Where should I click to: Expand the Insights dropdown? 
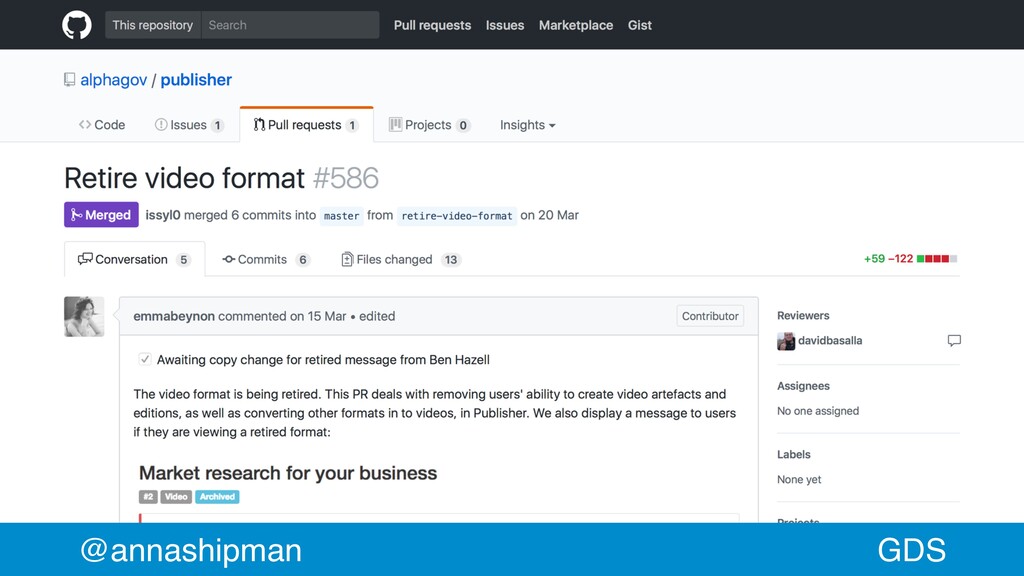point(528,125)
